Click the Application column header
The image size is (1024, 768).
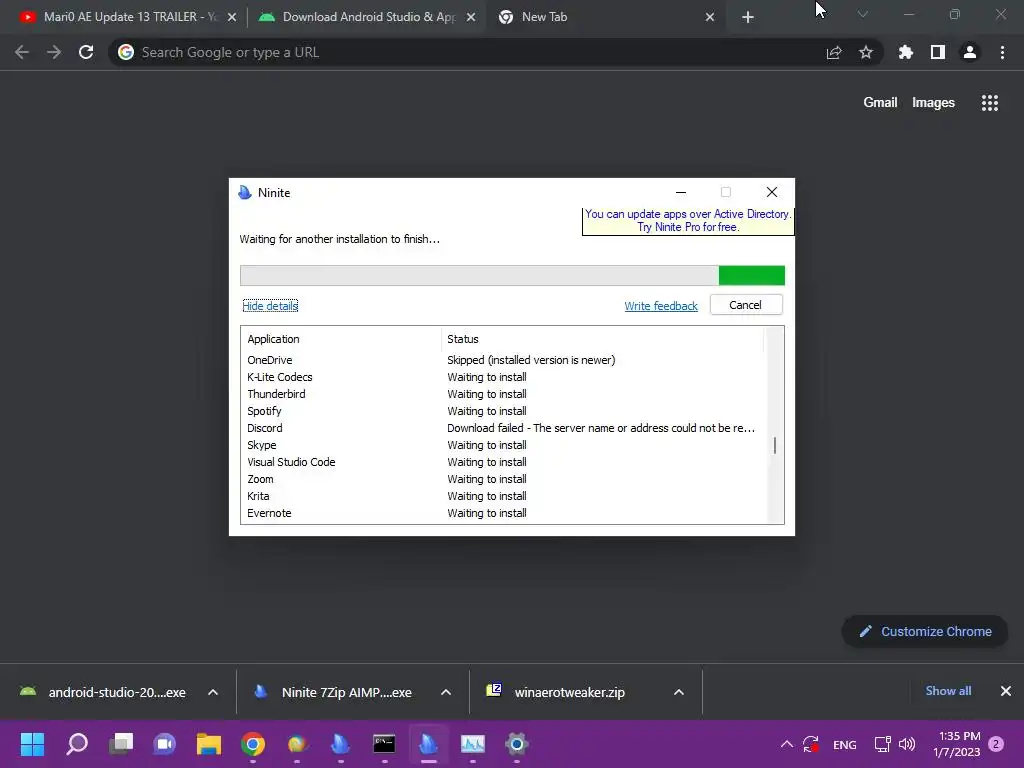point(342,339)
